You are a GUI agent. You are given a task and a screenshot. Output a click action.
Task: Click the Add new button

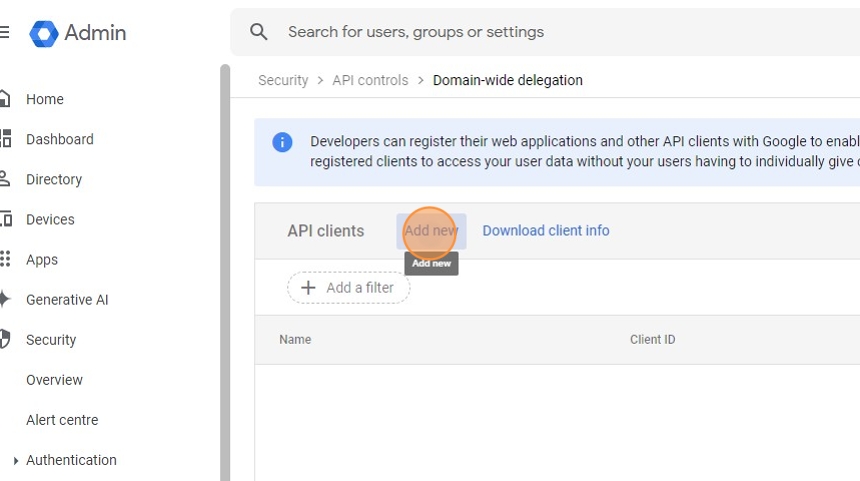tap(431, 231)
